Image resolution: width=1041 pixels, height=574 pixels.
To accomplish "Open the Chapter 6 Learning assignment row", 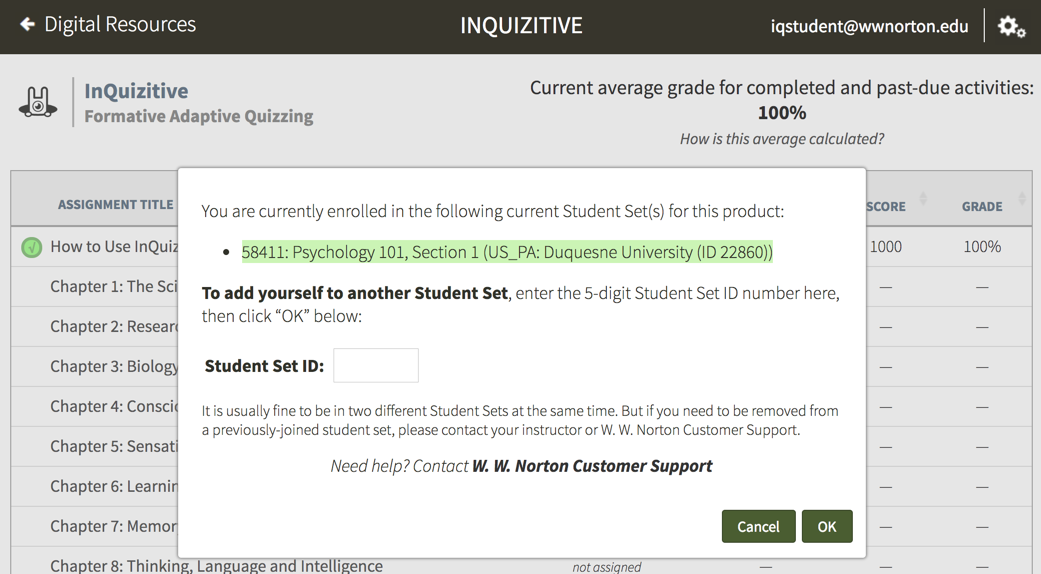I will (113, 486).
